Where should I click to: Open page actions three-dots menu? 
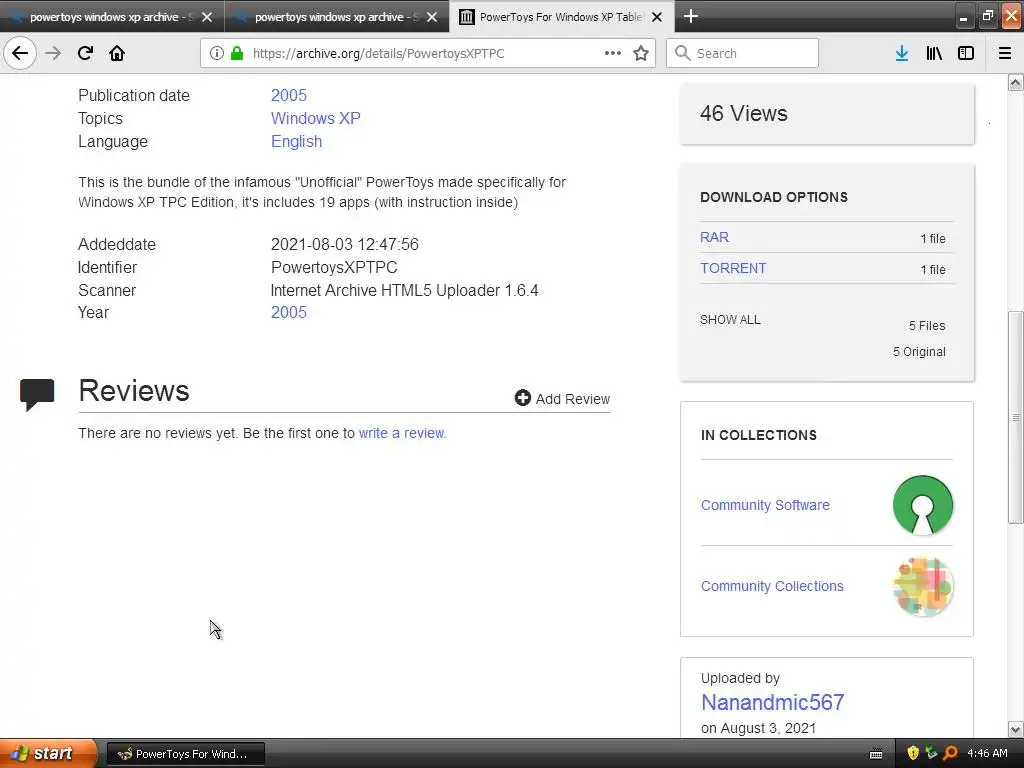point(613,53)
